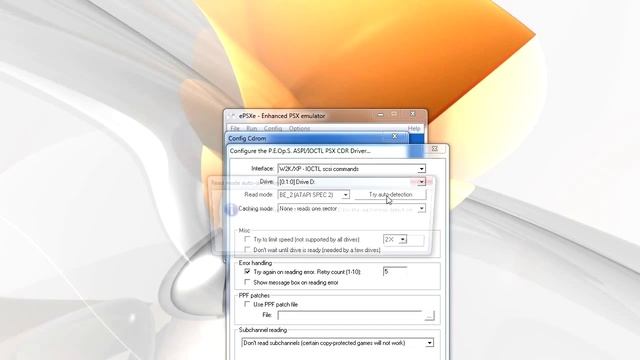
Task: Close the ePSXe emulator window
Action: click(413, 114)
